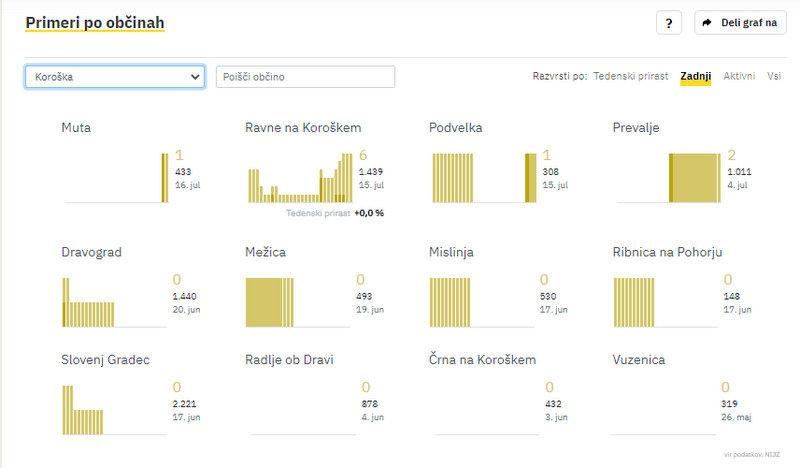Open the Koroška region dropdown
Screen dimensions: 800x468
(x=115, y=77)
